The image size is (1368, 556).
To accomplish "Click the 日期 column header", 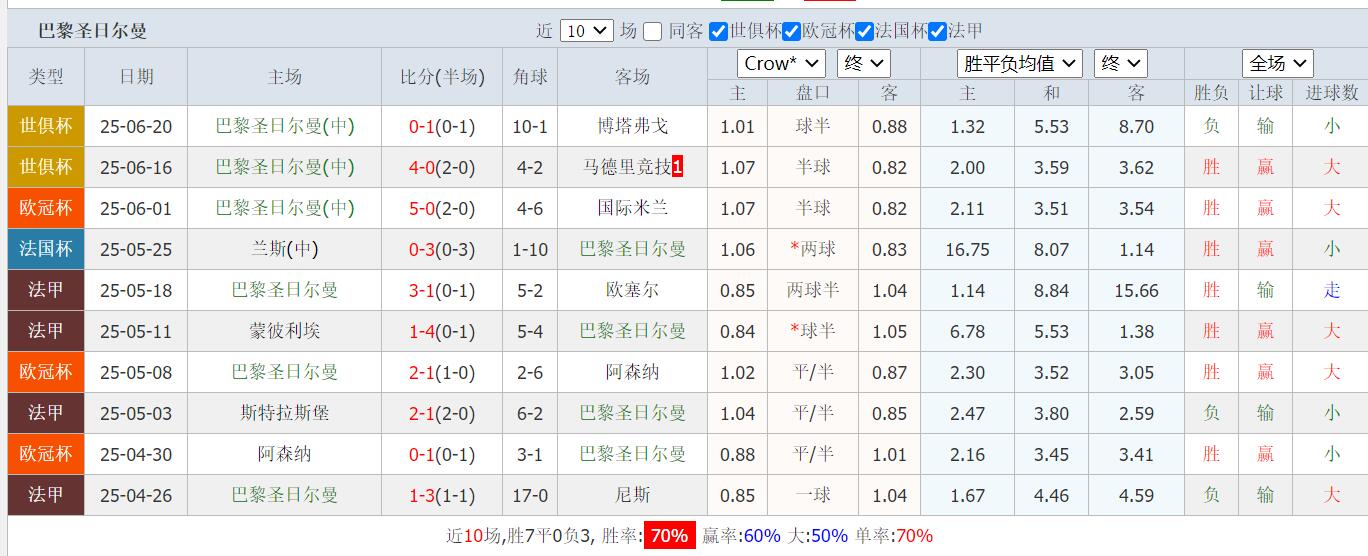I will coord(136,77).
